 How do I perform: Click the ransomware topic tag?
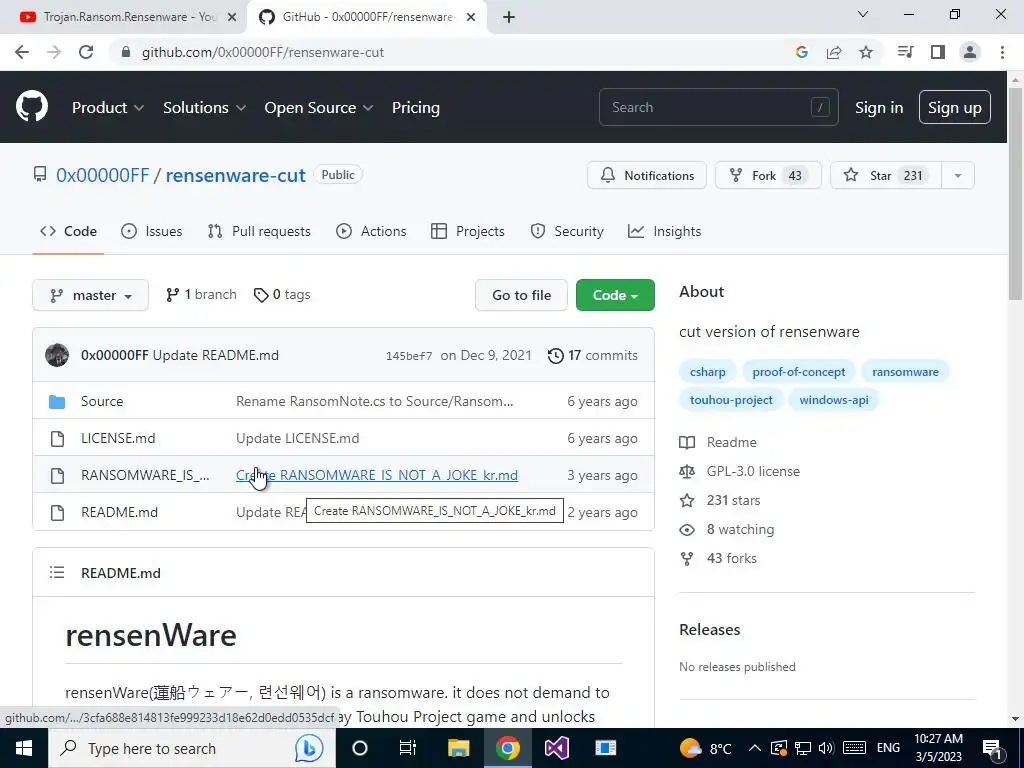(905, 372)
